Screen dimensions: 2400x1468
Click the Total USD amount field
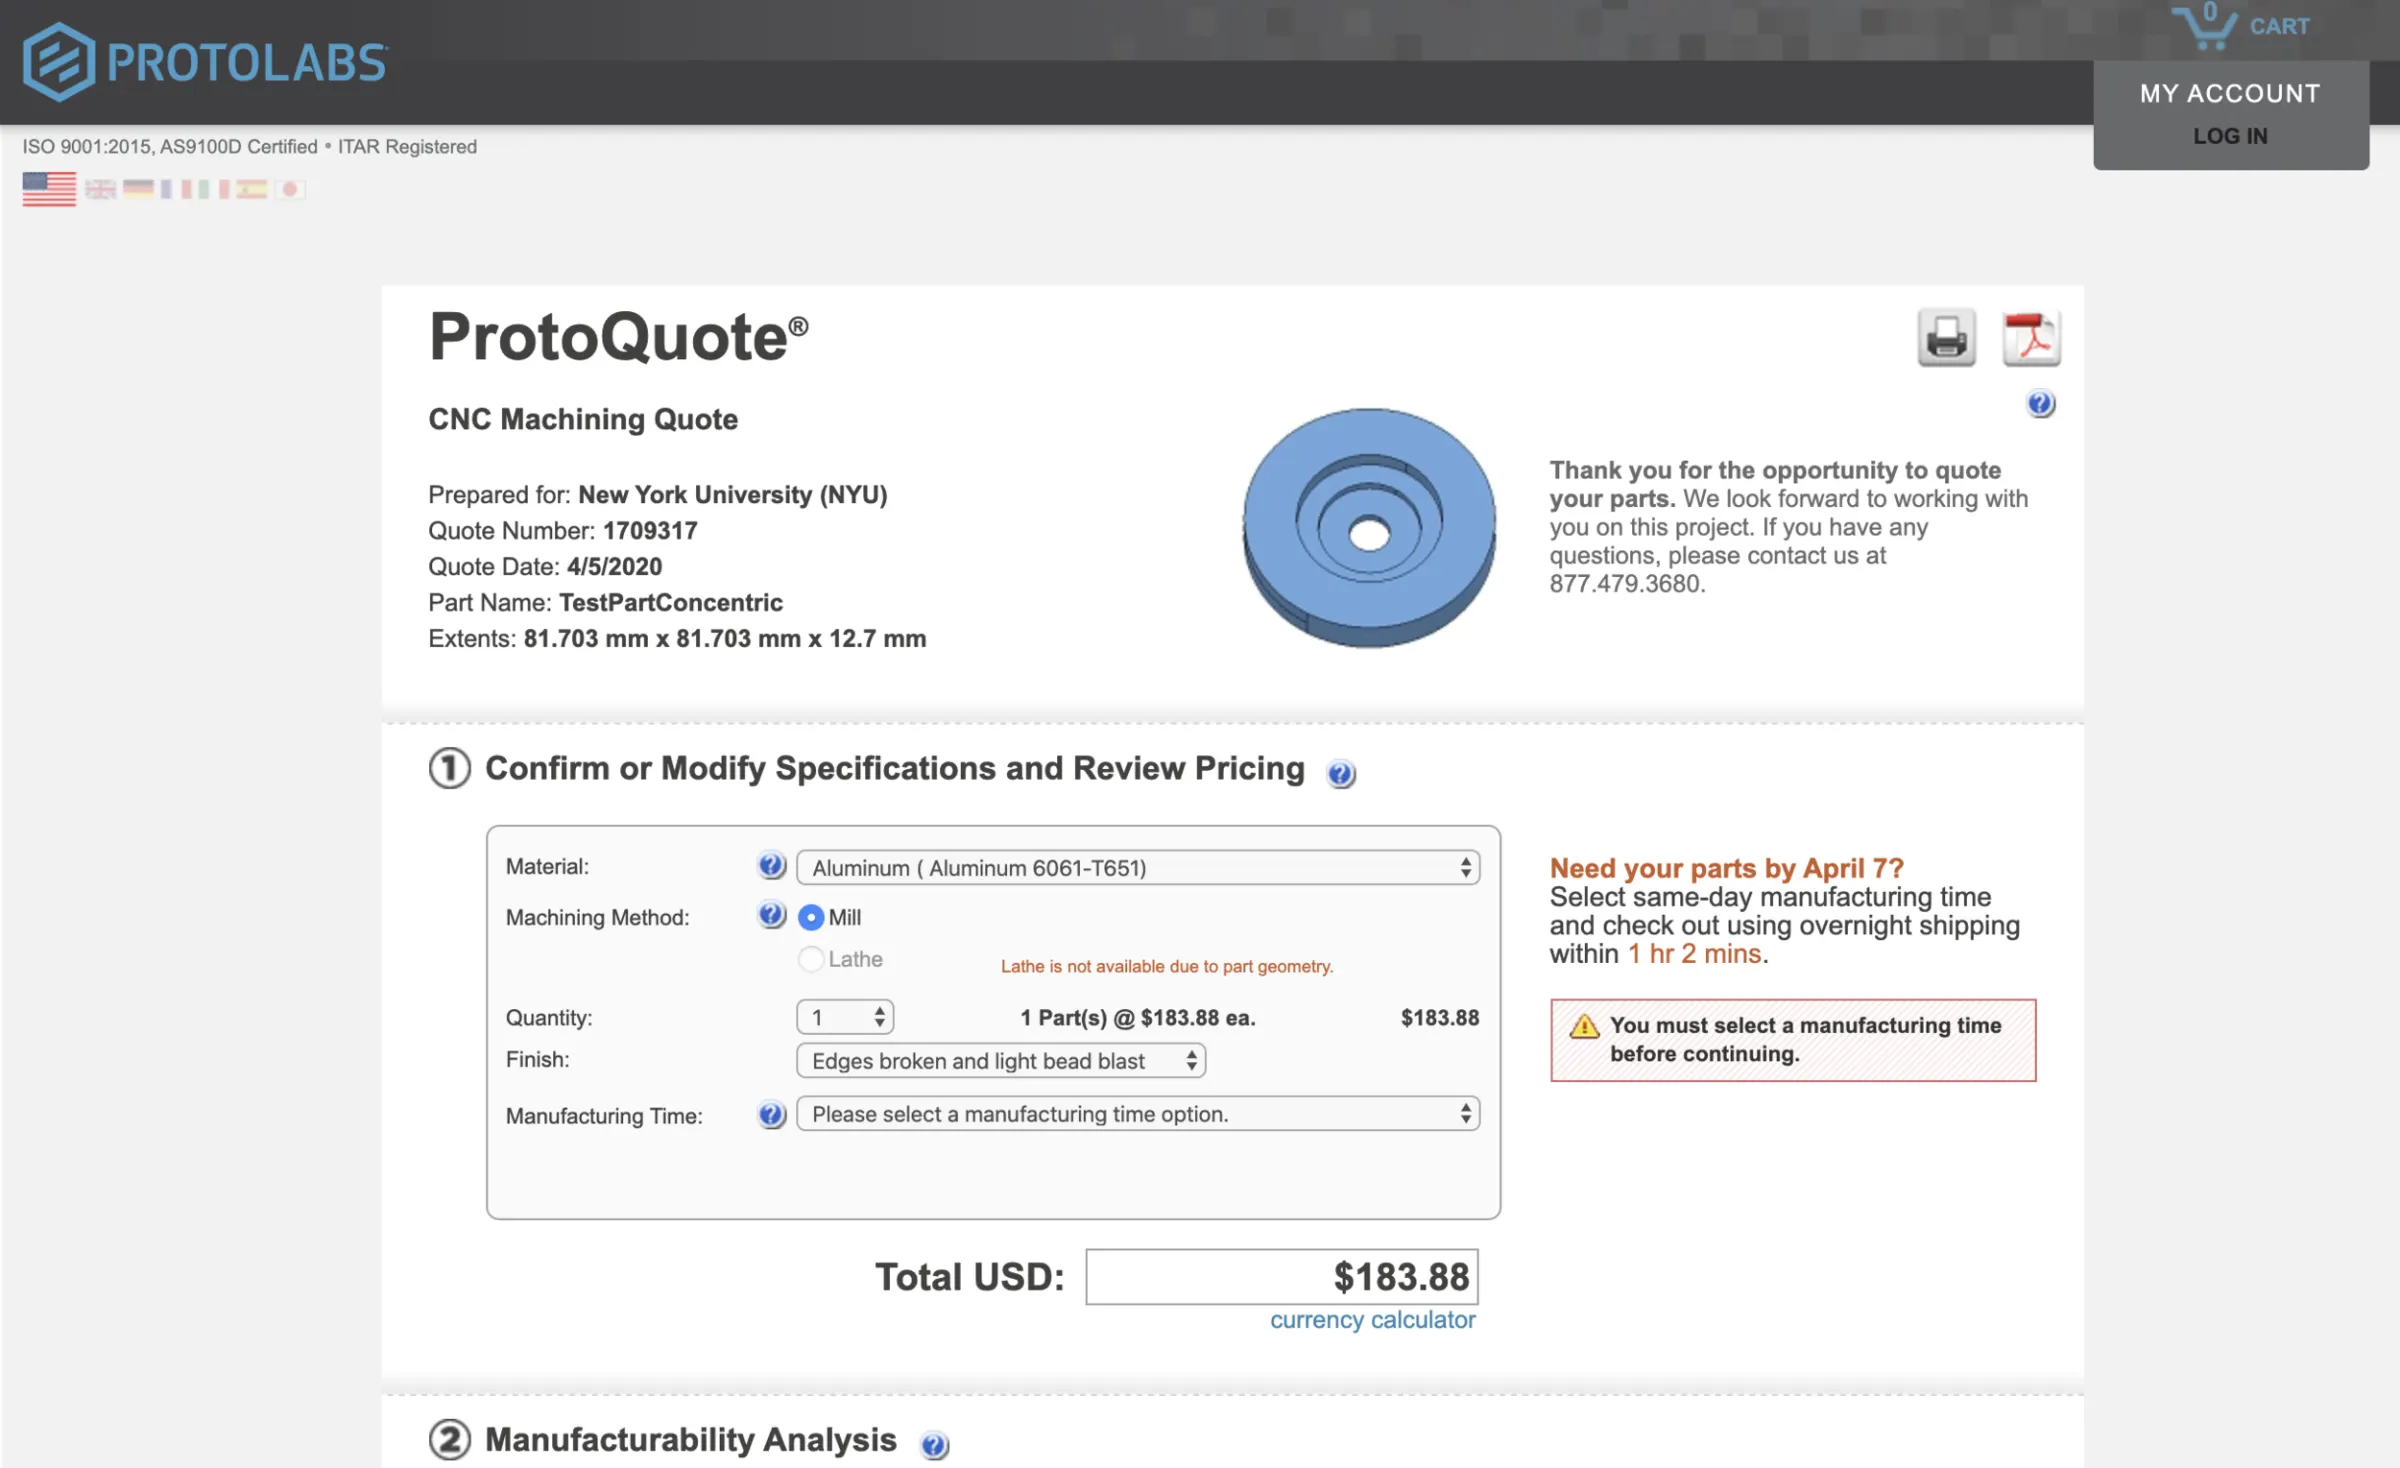pos(1282,1277)
